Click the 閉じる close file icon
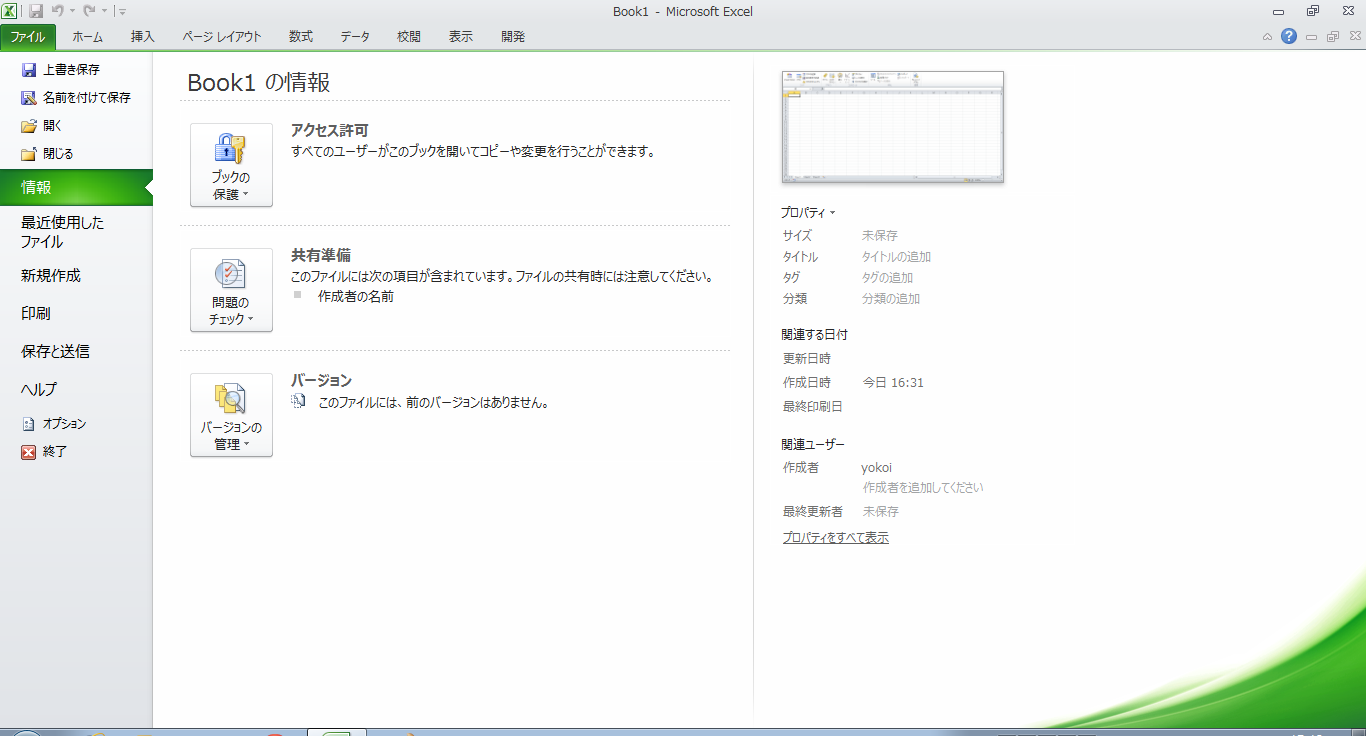 (x=29, y=154)
